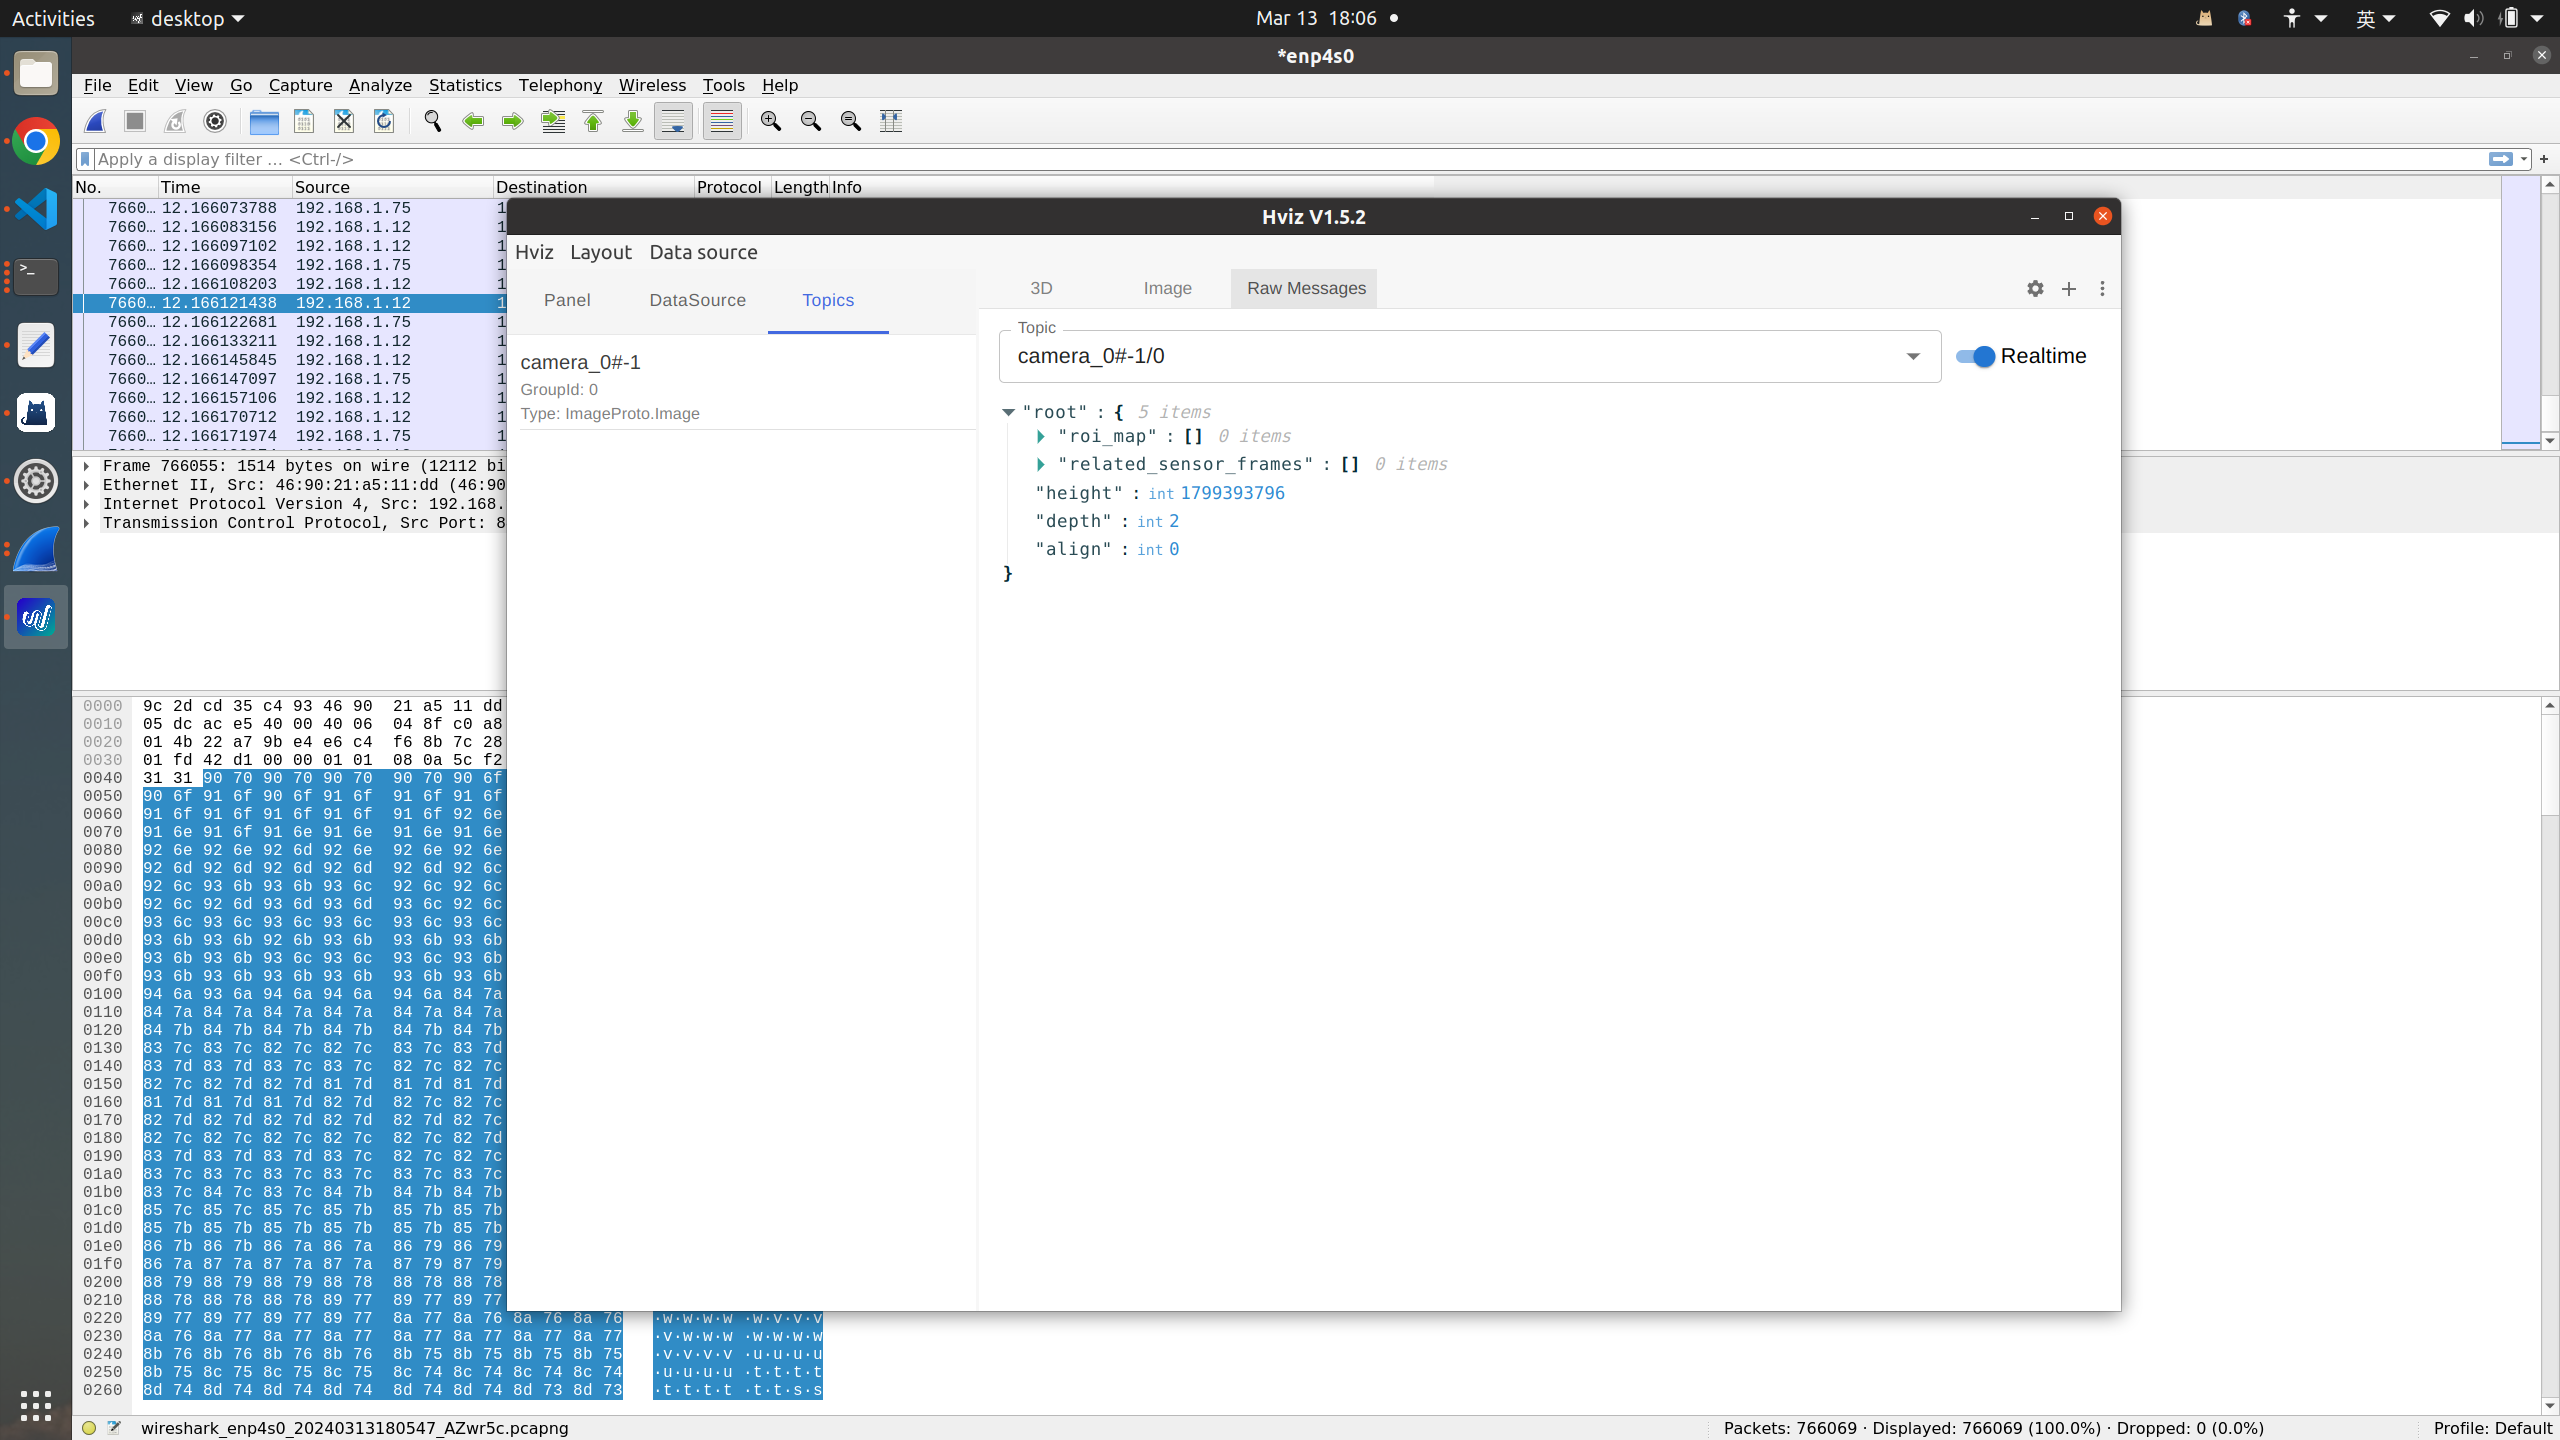Zoom in on packet list text
The height and width of the screenshot is (1440, 2560).
(770, 121)
